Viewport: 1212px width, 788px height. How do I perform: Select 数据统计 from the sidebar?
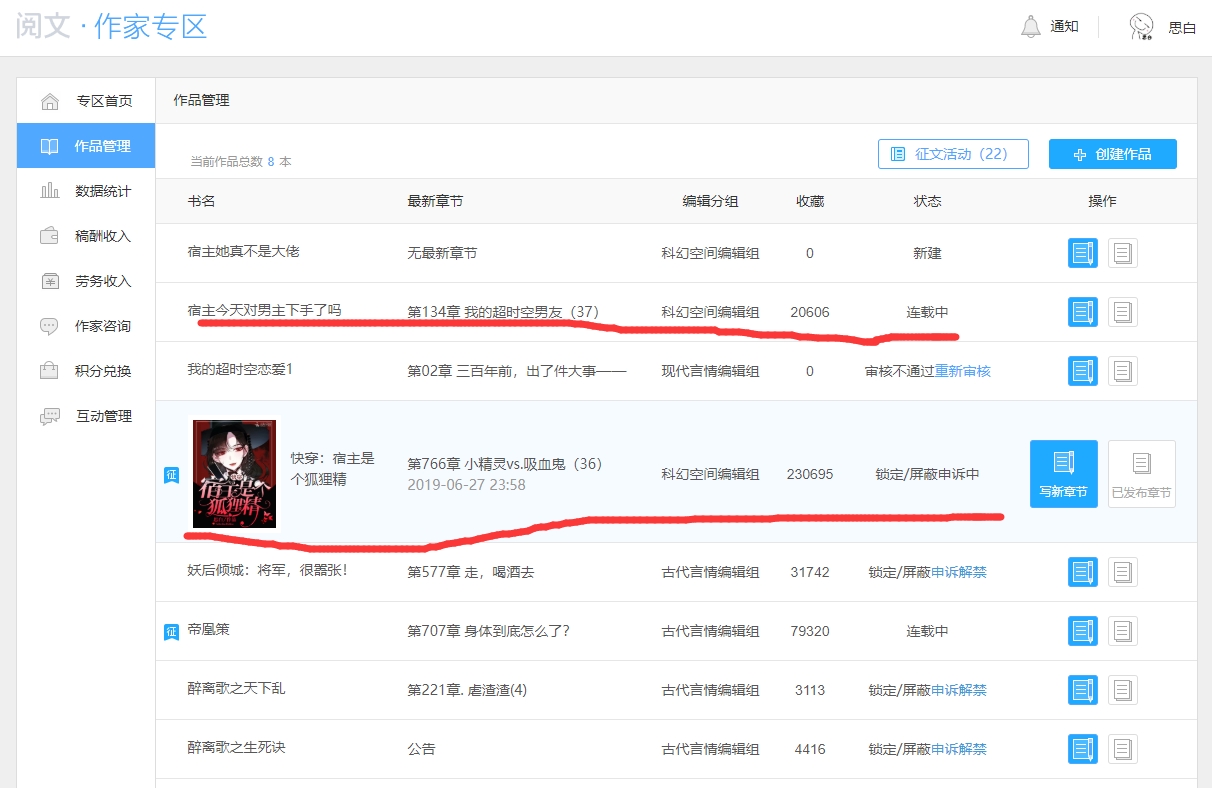103,191
